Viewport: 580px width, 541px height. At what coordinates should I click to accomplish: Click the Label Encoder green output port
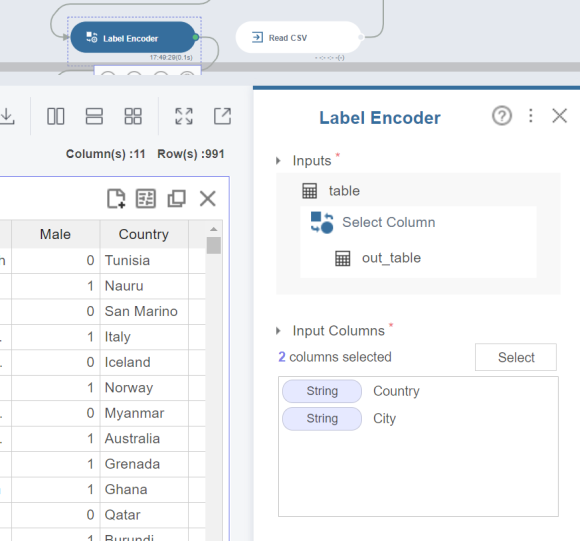click(195, 37)
